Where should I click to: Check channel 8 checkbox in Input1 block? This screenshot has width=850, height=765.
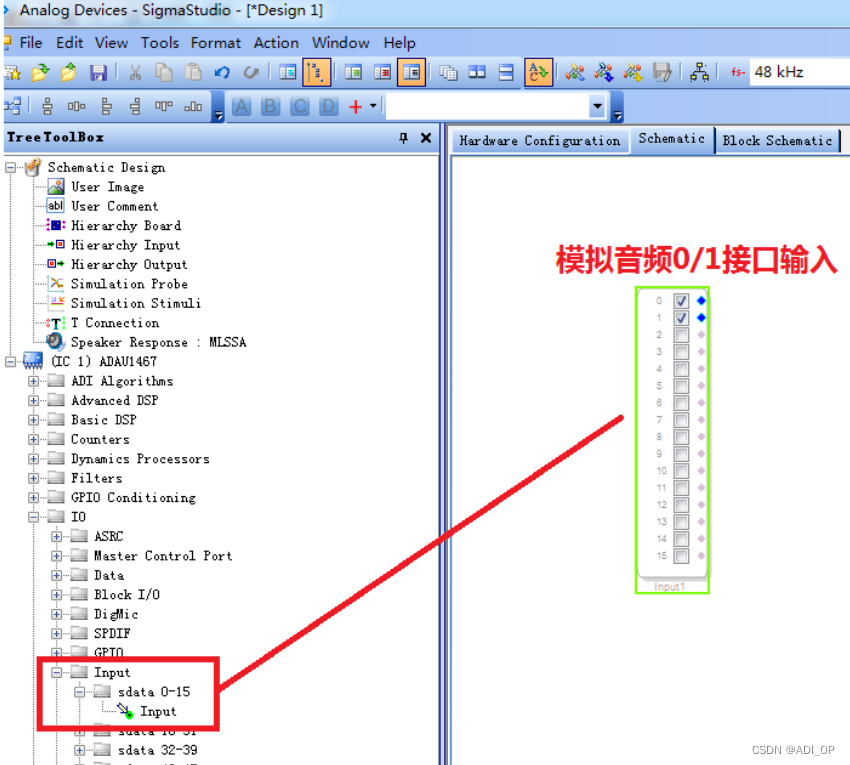pos(681,436)
